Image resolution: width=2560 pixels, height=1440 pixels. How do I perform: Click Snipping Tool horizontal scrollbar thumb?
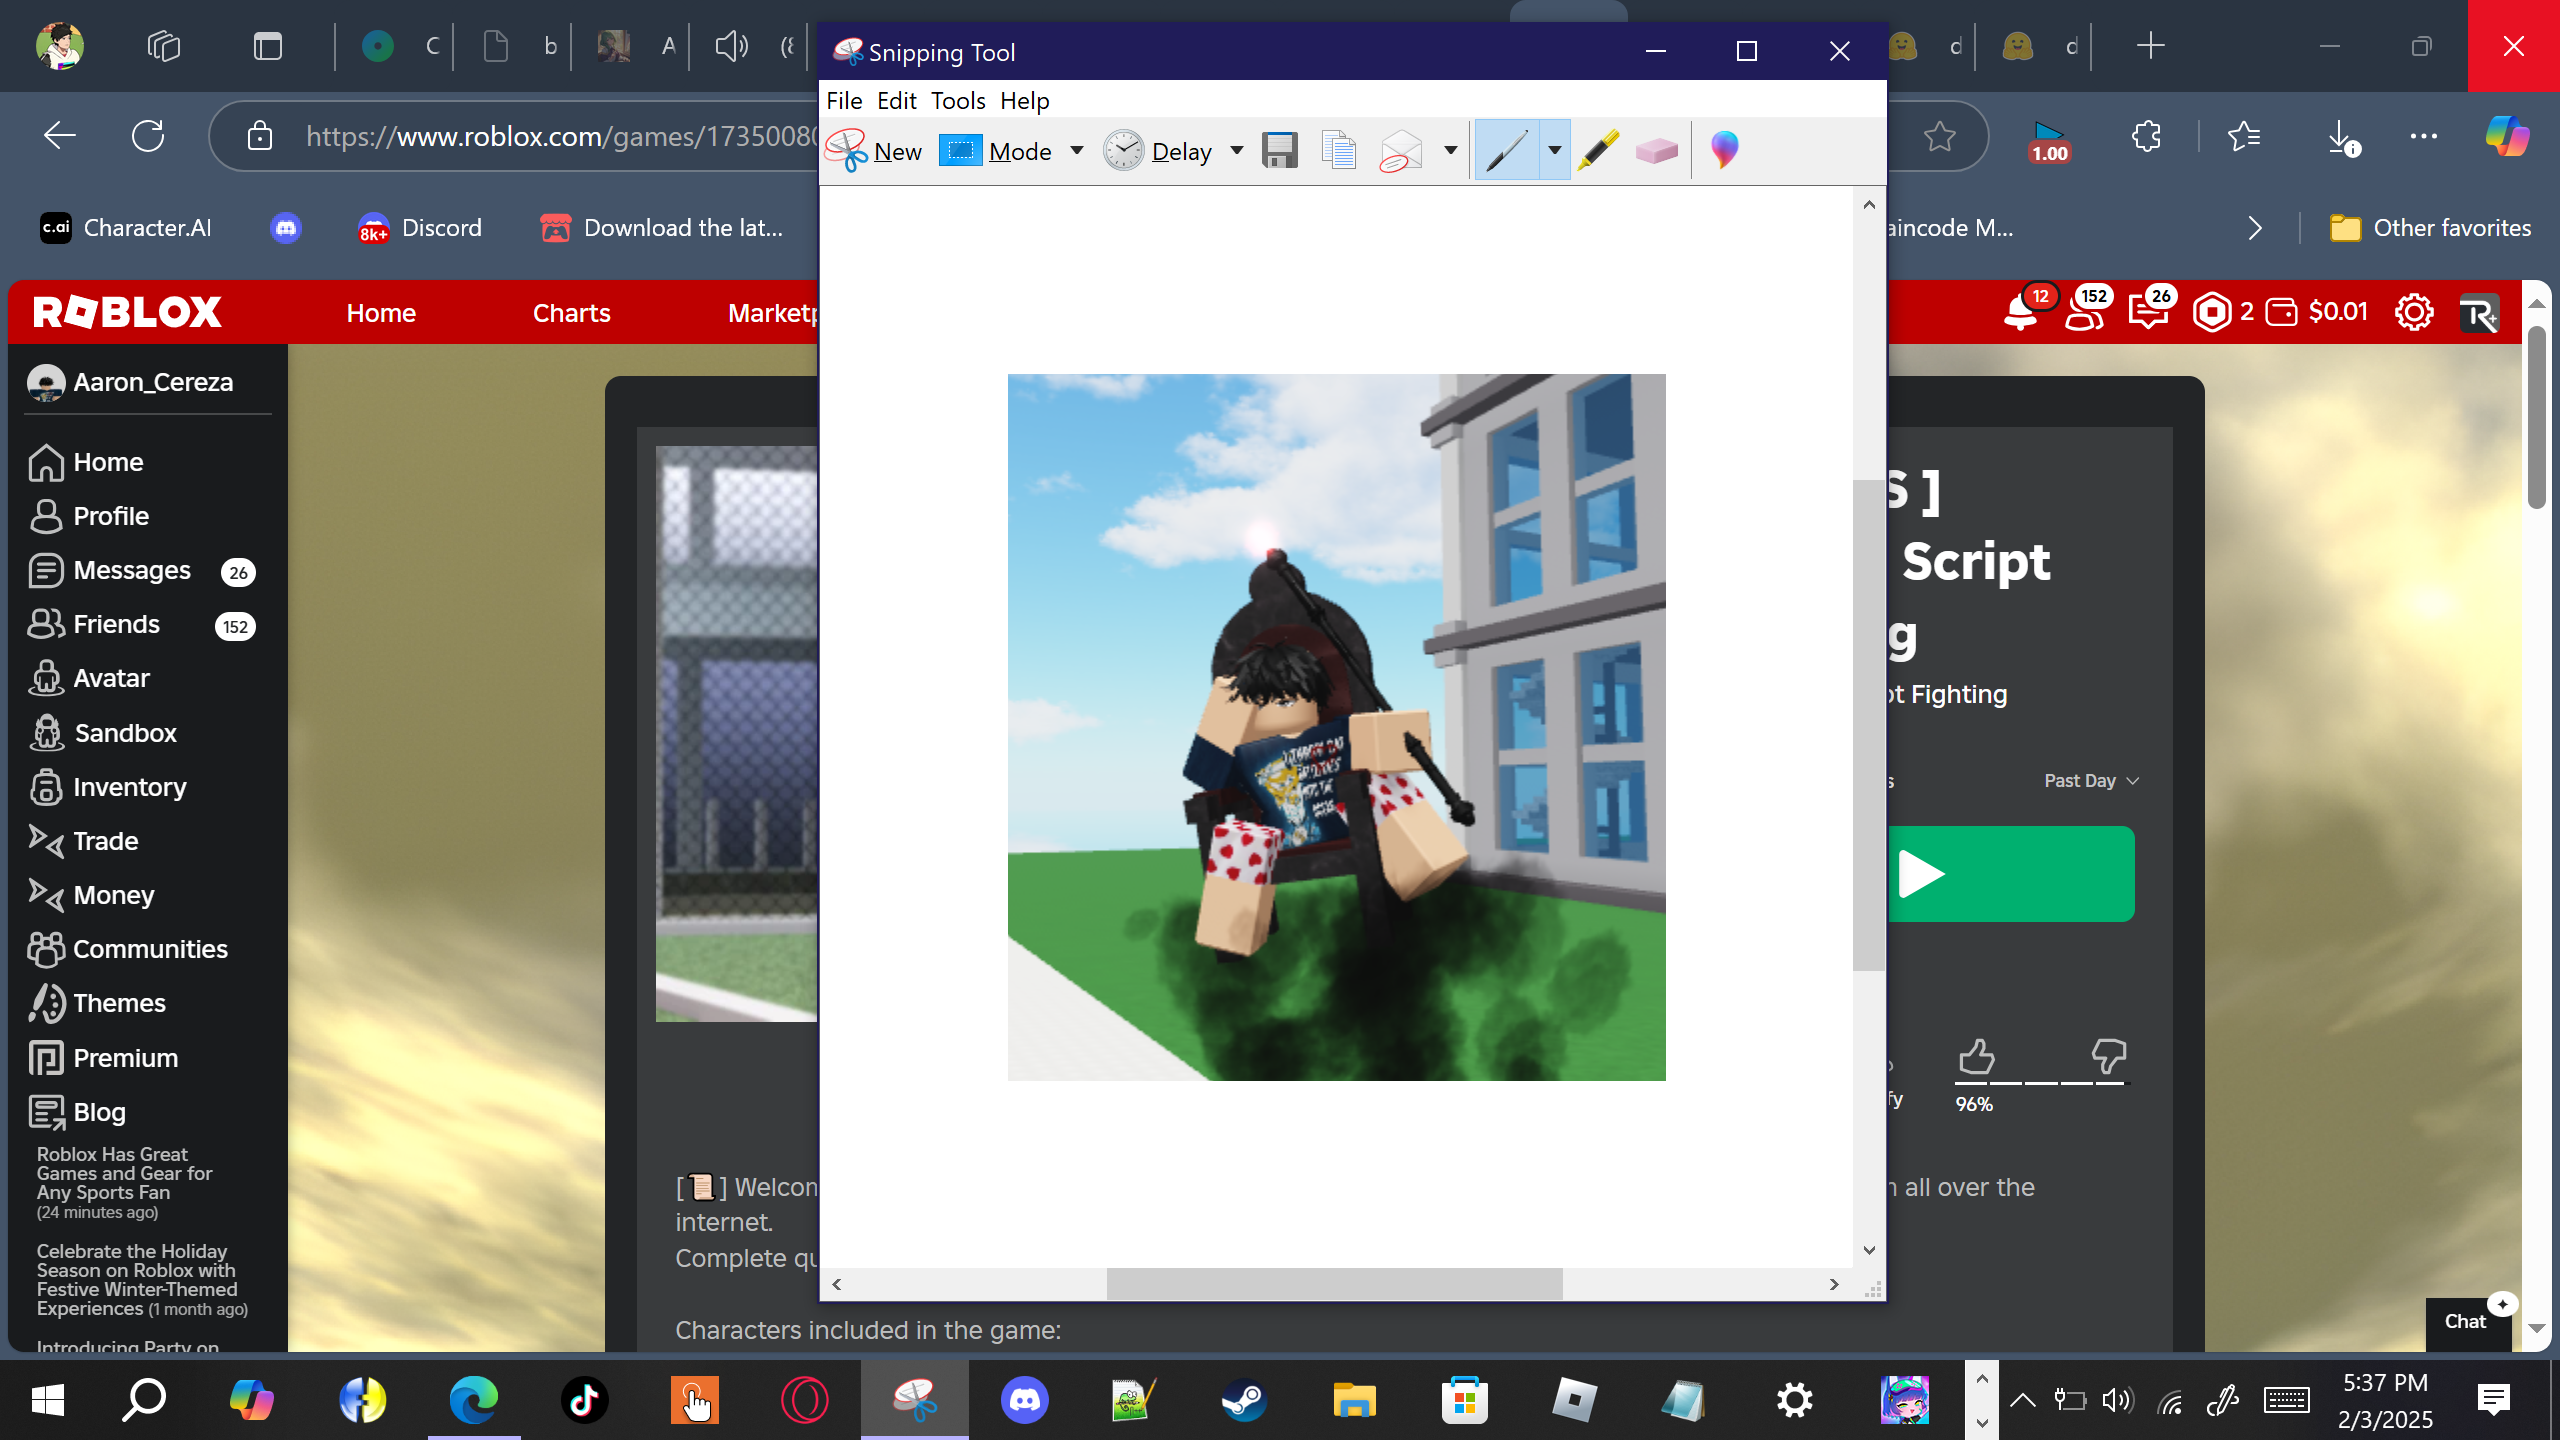tap(1334, 1284)
